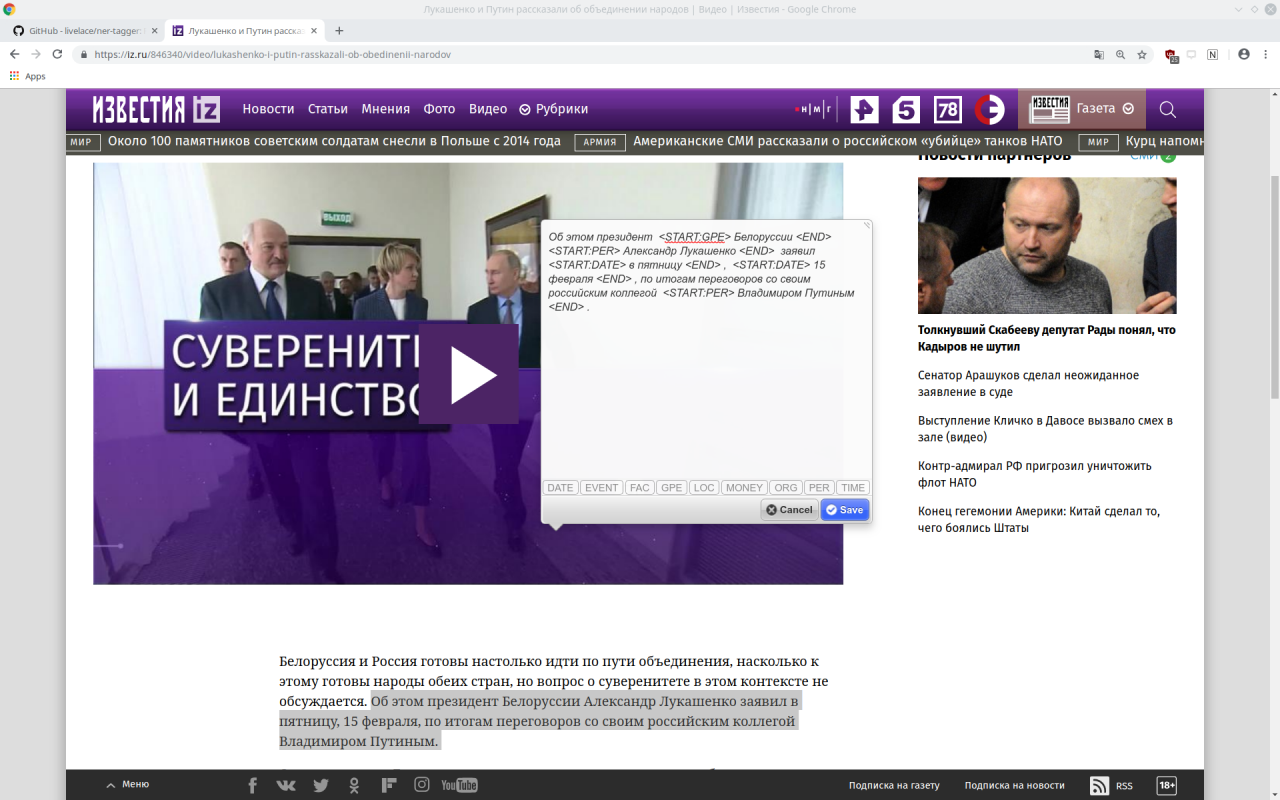
Task: Expand the Рубрики dropdown menu
Action: pos(554,109)
